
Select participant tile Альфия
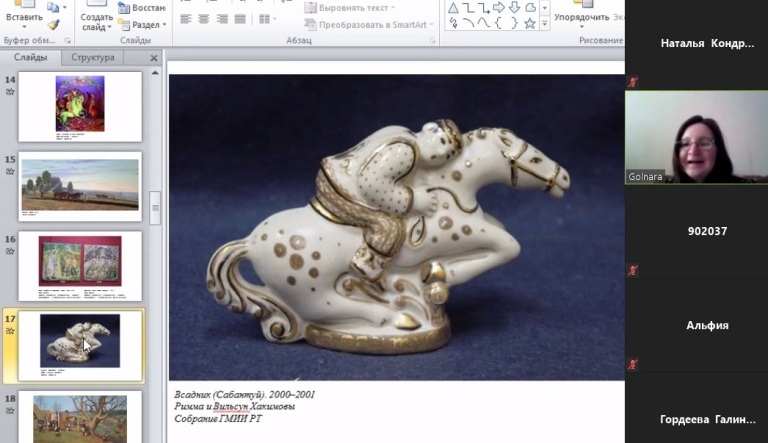696,325
